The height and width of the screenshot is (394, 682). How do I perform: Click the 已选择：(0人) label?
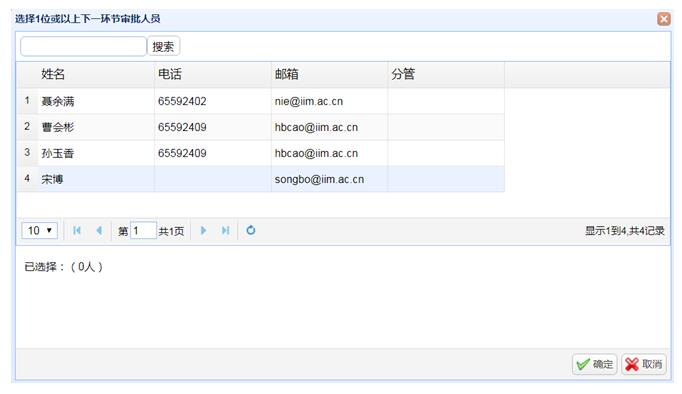64,267
